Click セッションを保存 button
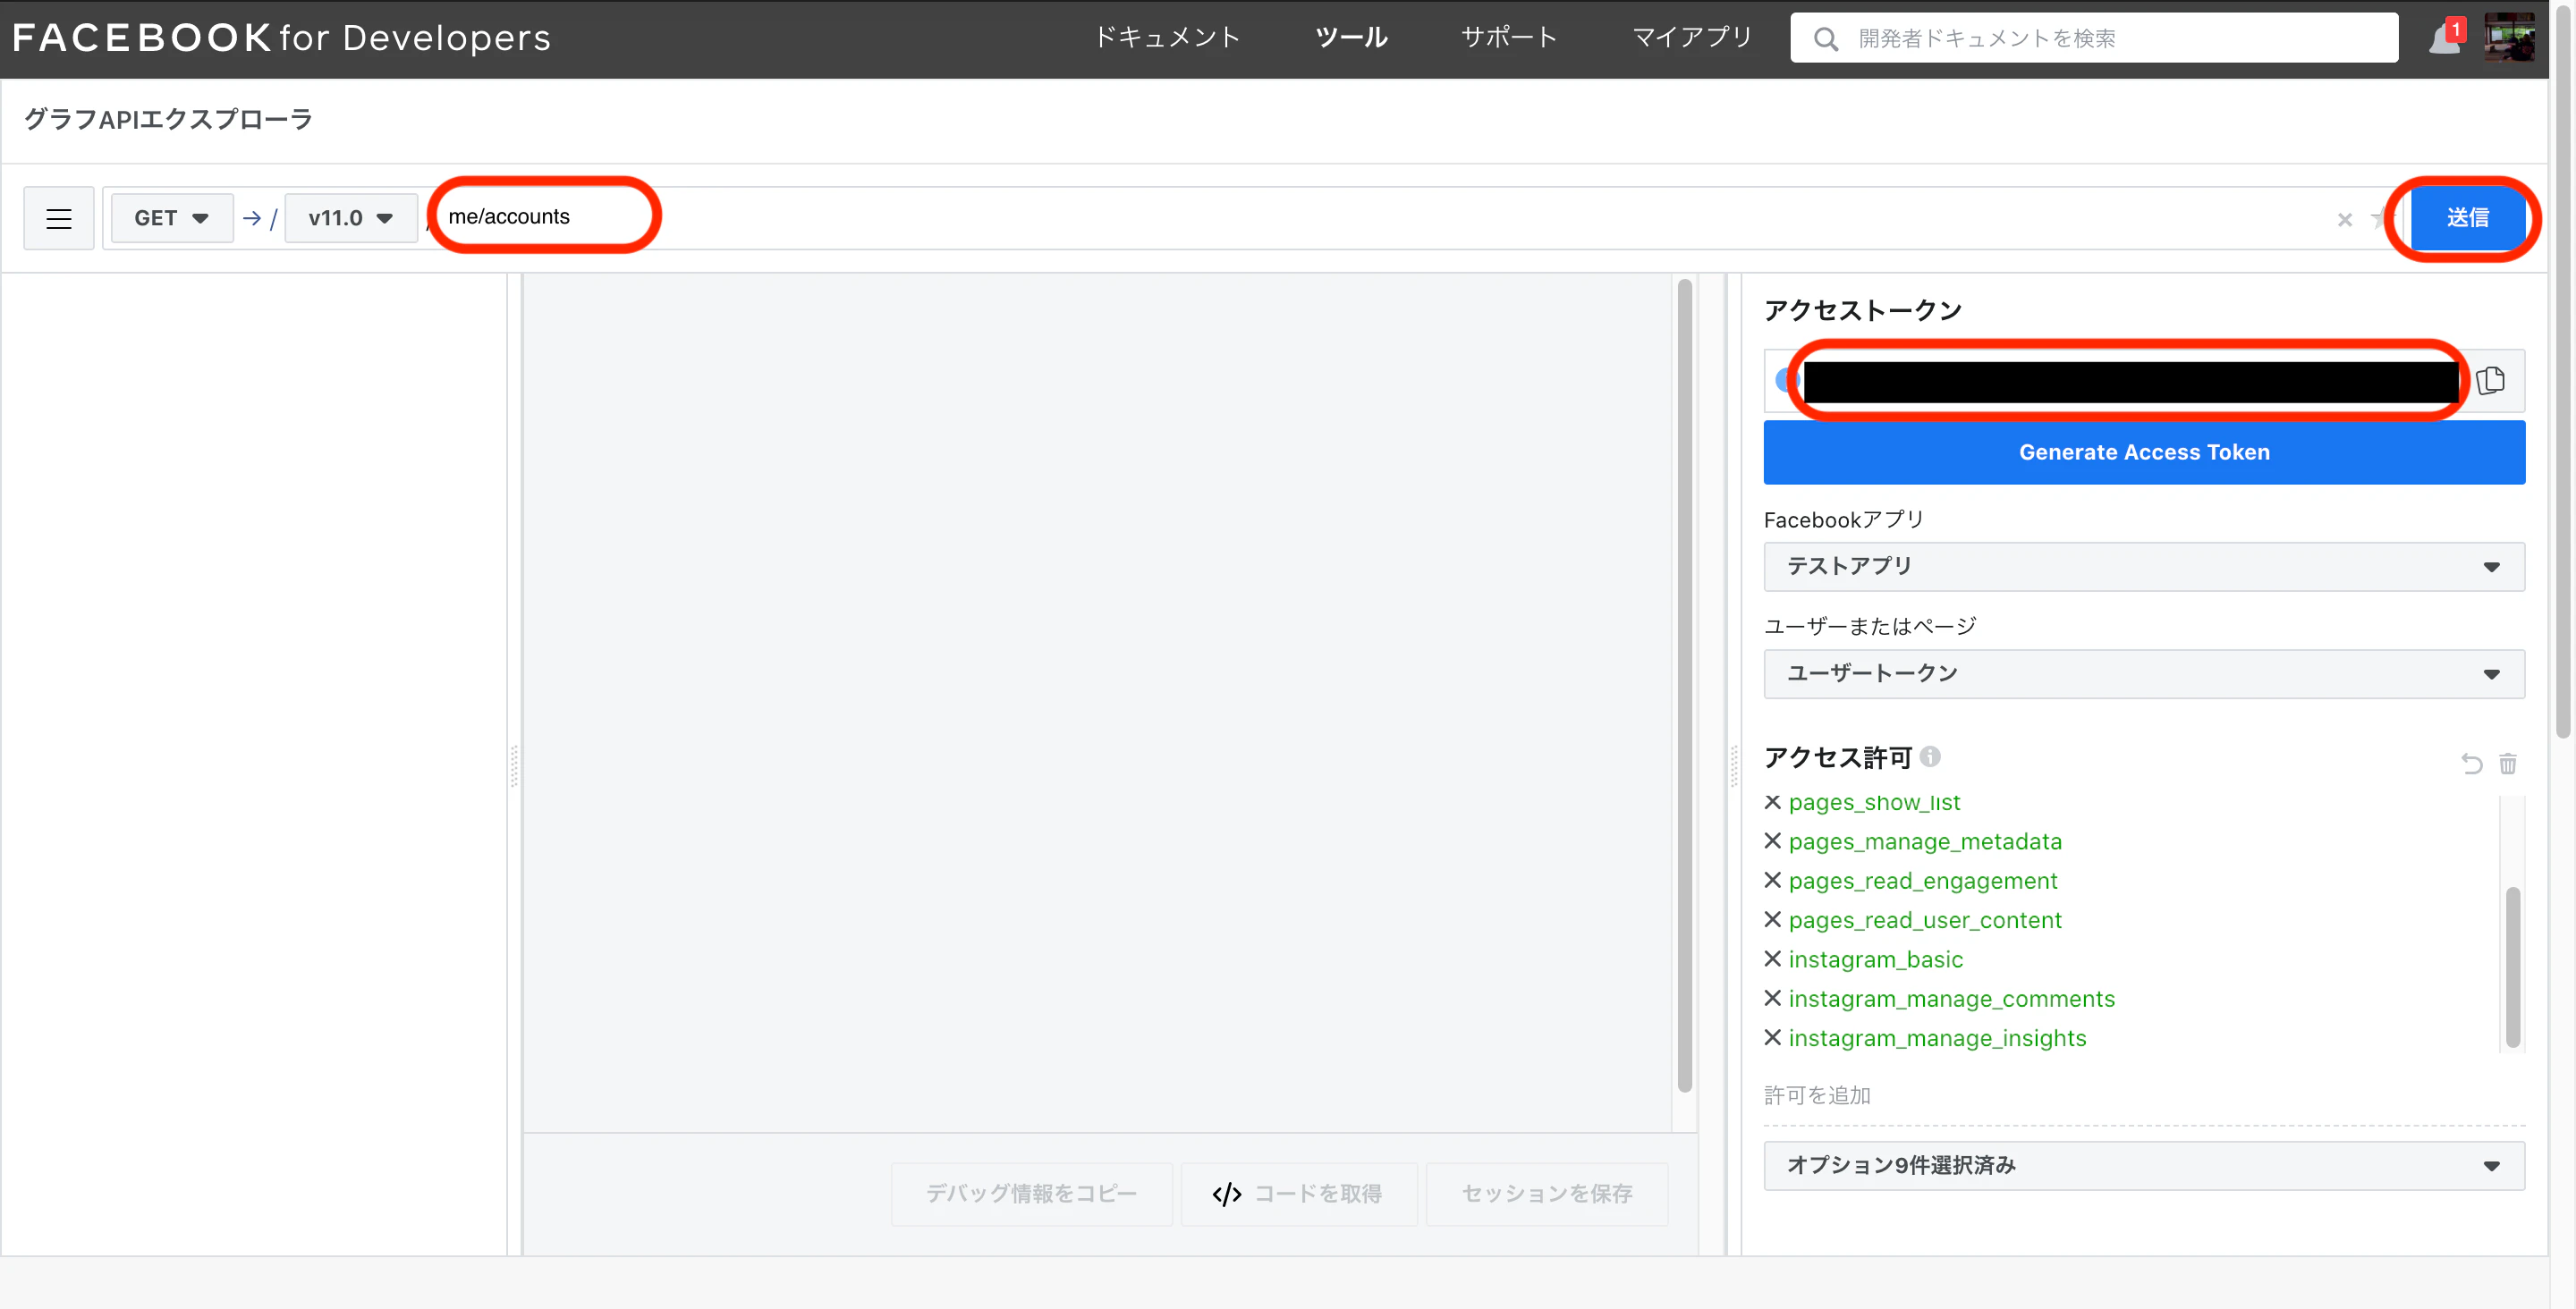 click(x=1546, y=1194)
